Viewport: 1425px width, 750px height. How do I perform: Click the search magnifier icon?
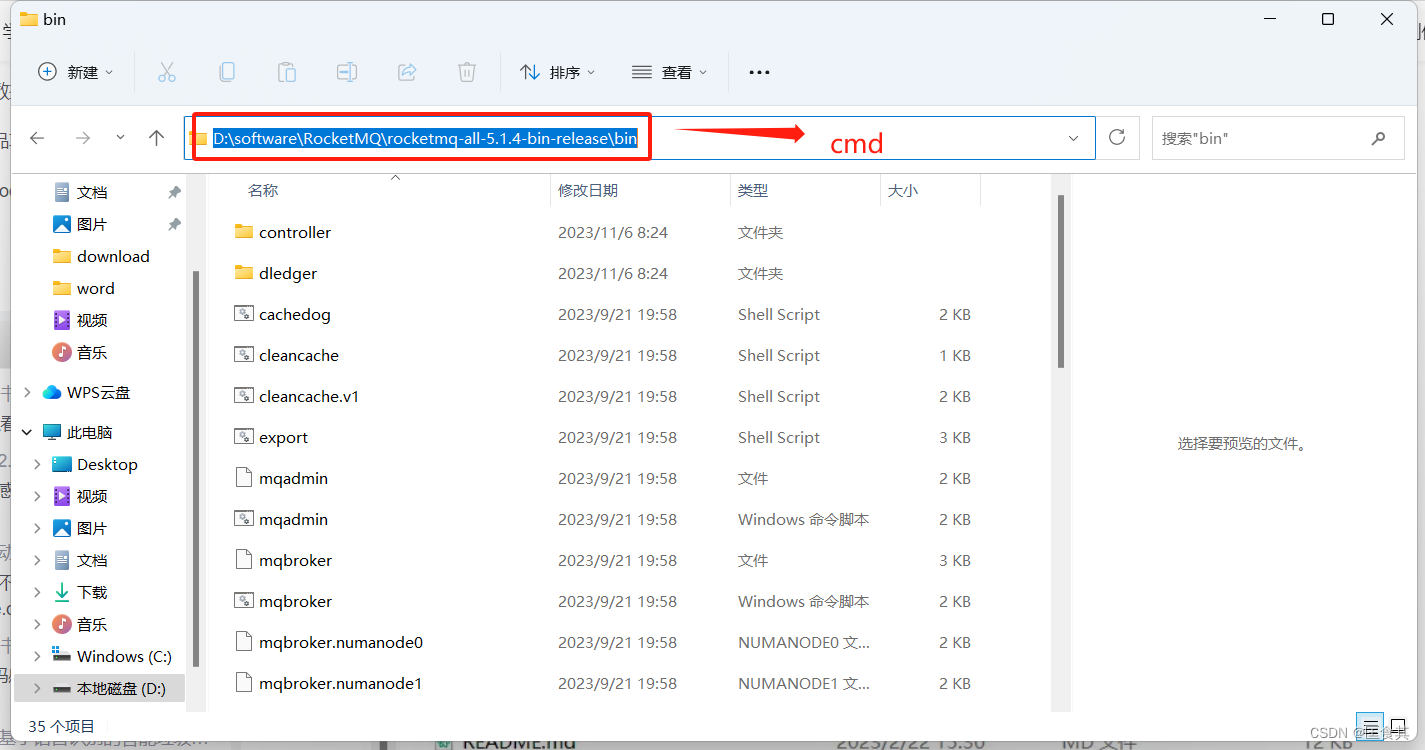(x=1379, y=138)
